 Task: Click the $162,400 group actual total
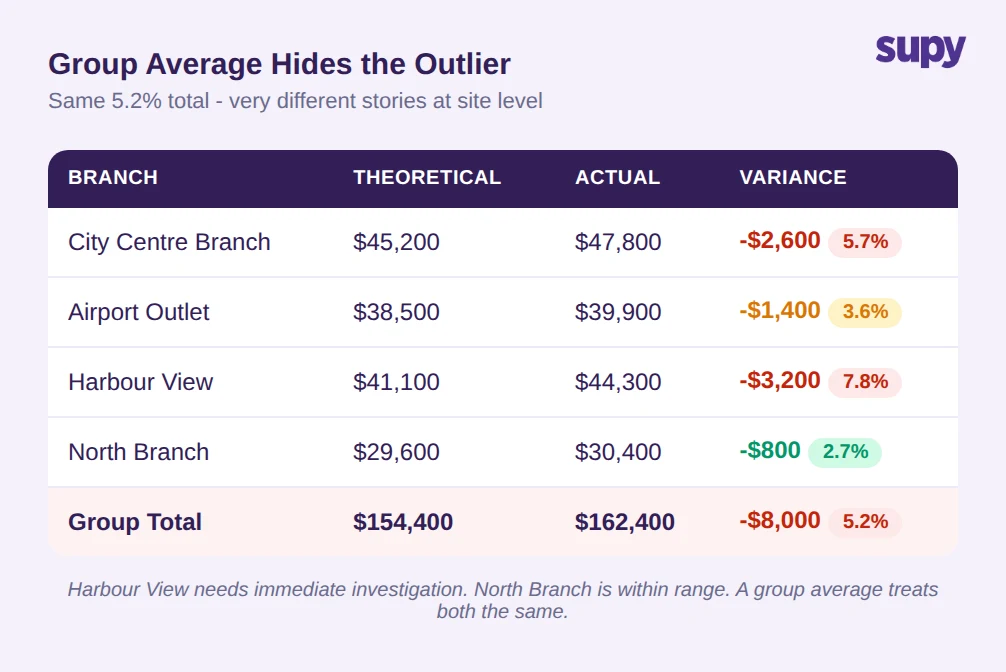click(x=624, y=522)
